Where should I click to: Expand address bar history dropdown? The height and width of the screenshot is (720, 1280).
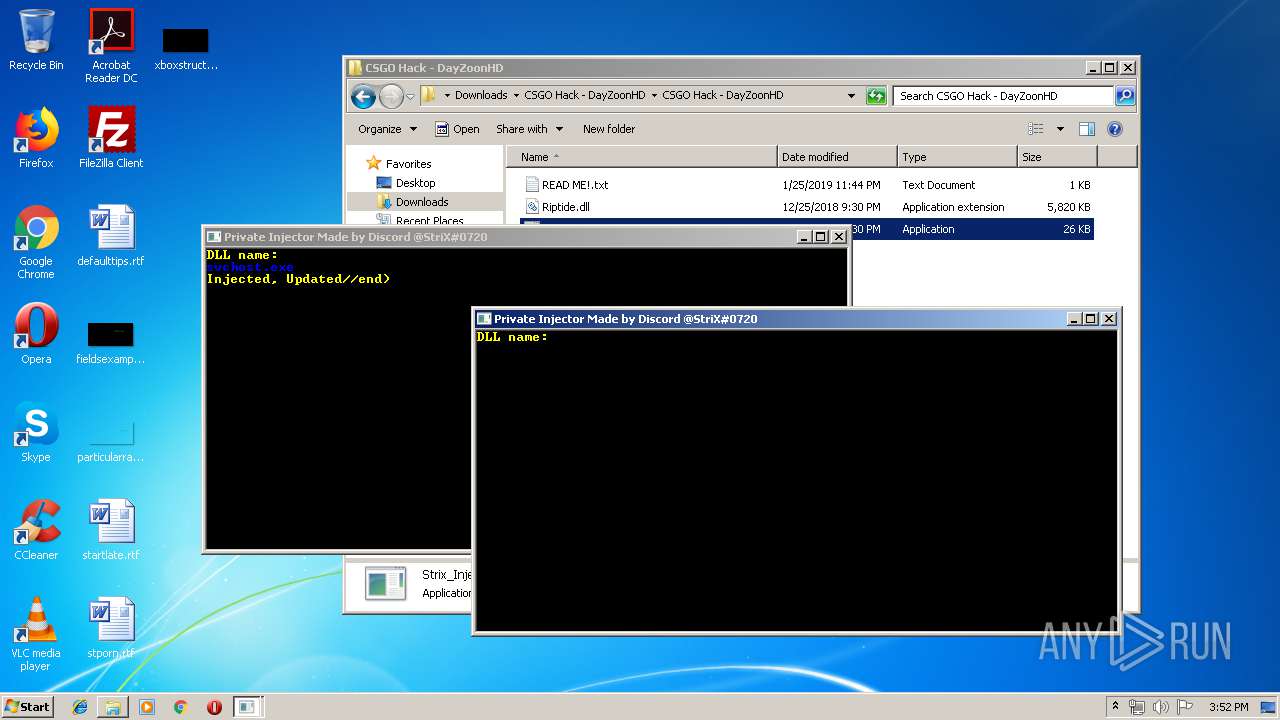point(851,96)
